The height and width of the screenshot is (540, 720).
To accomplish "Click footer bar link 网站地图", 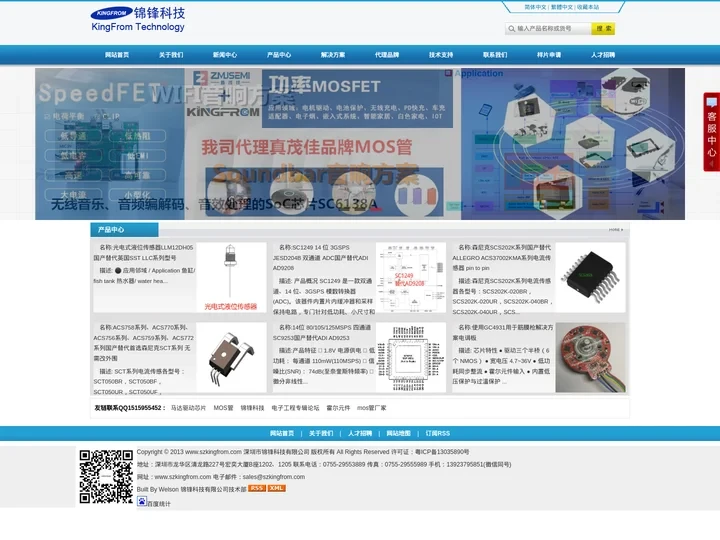I will pos(398,433).
